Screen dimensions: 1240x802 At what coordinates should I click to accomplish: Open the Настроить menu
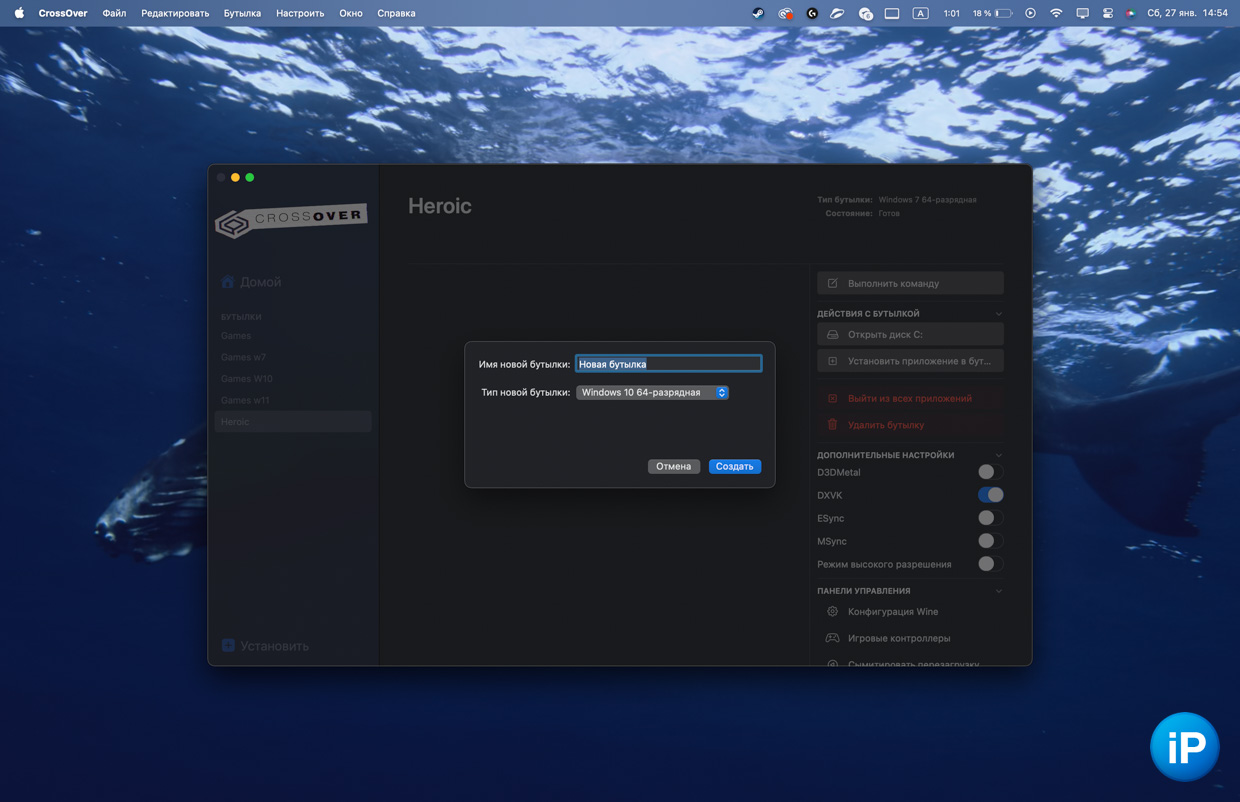click(300, 13)
